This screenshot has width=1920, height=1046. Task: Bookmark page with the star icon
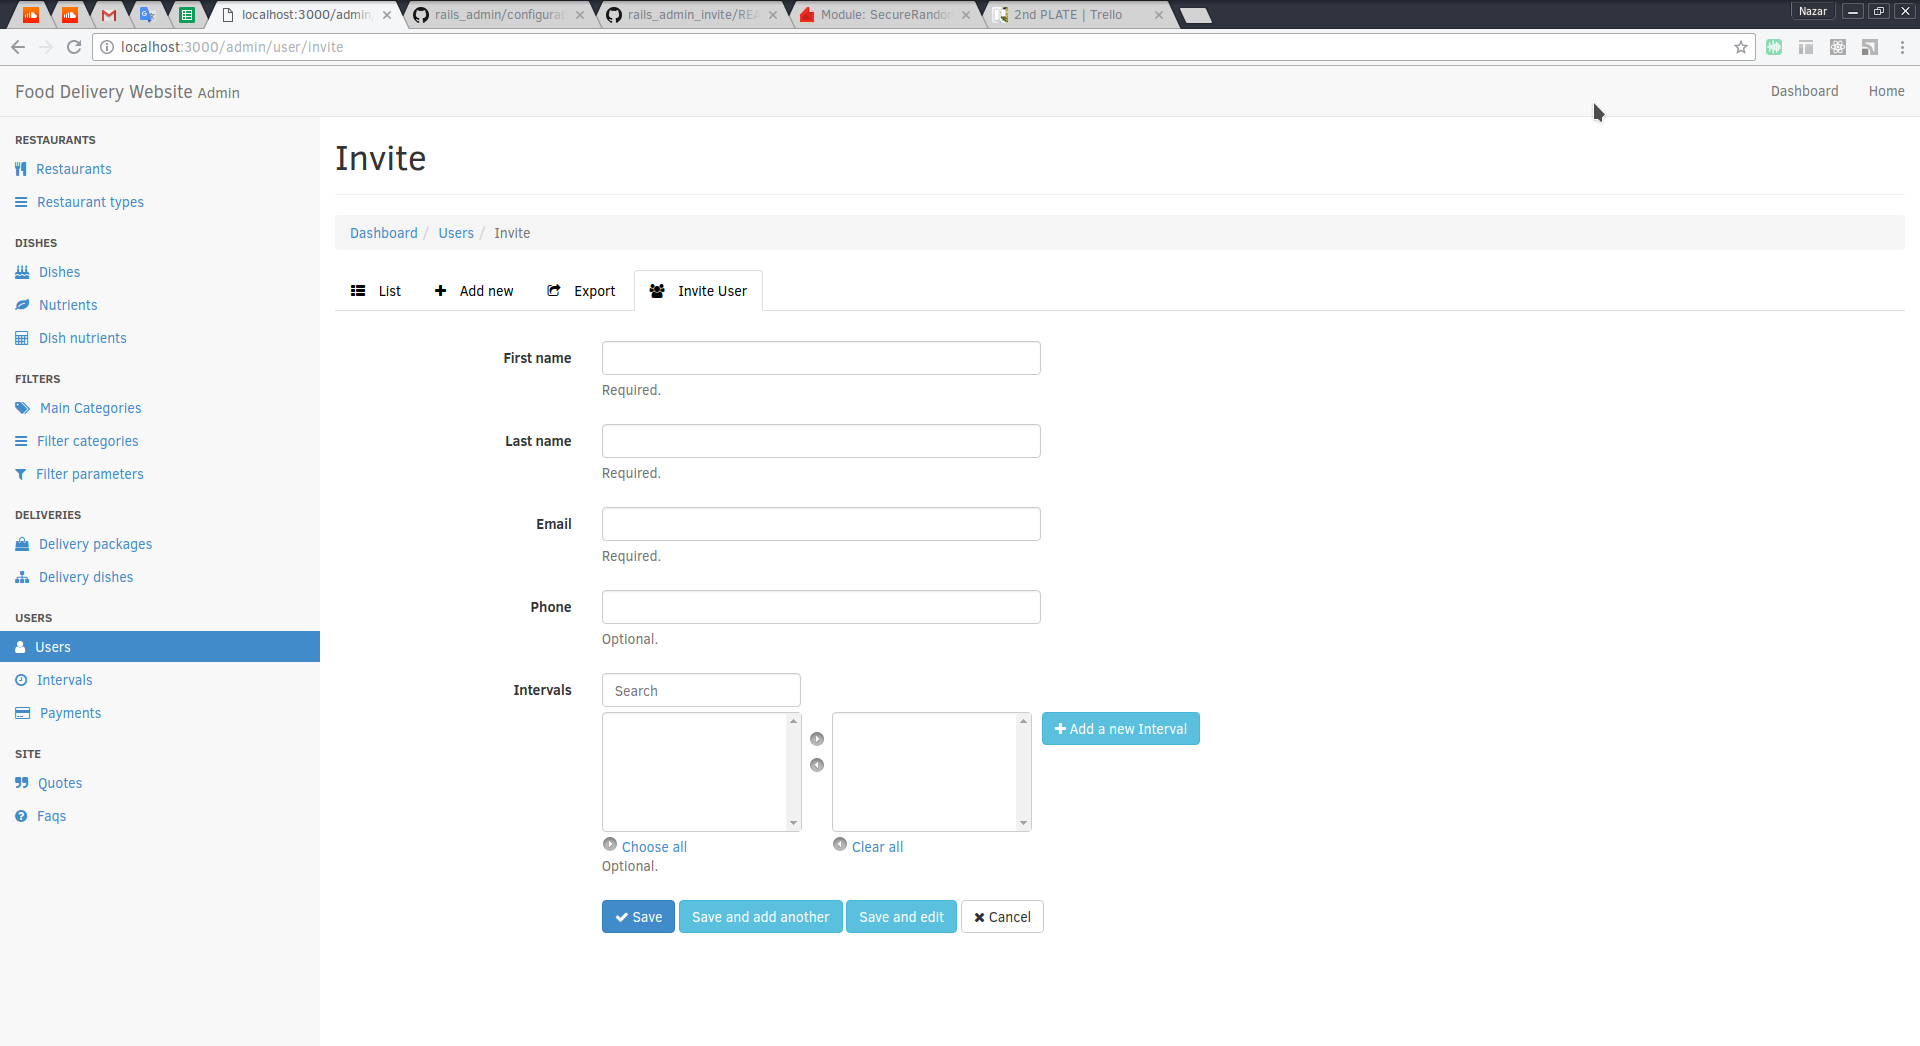pyautogui.click(x=1741, y=47)
